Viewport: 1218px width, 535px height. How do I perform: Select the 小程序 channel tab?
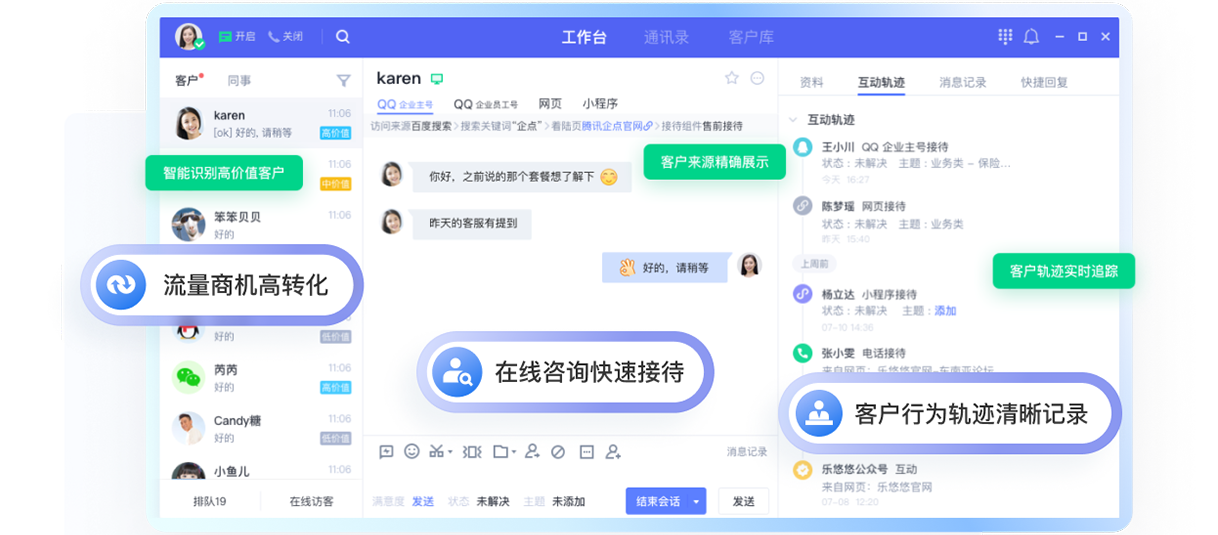coord(600,104)
